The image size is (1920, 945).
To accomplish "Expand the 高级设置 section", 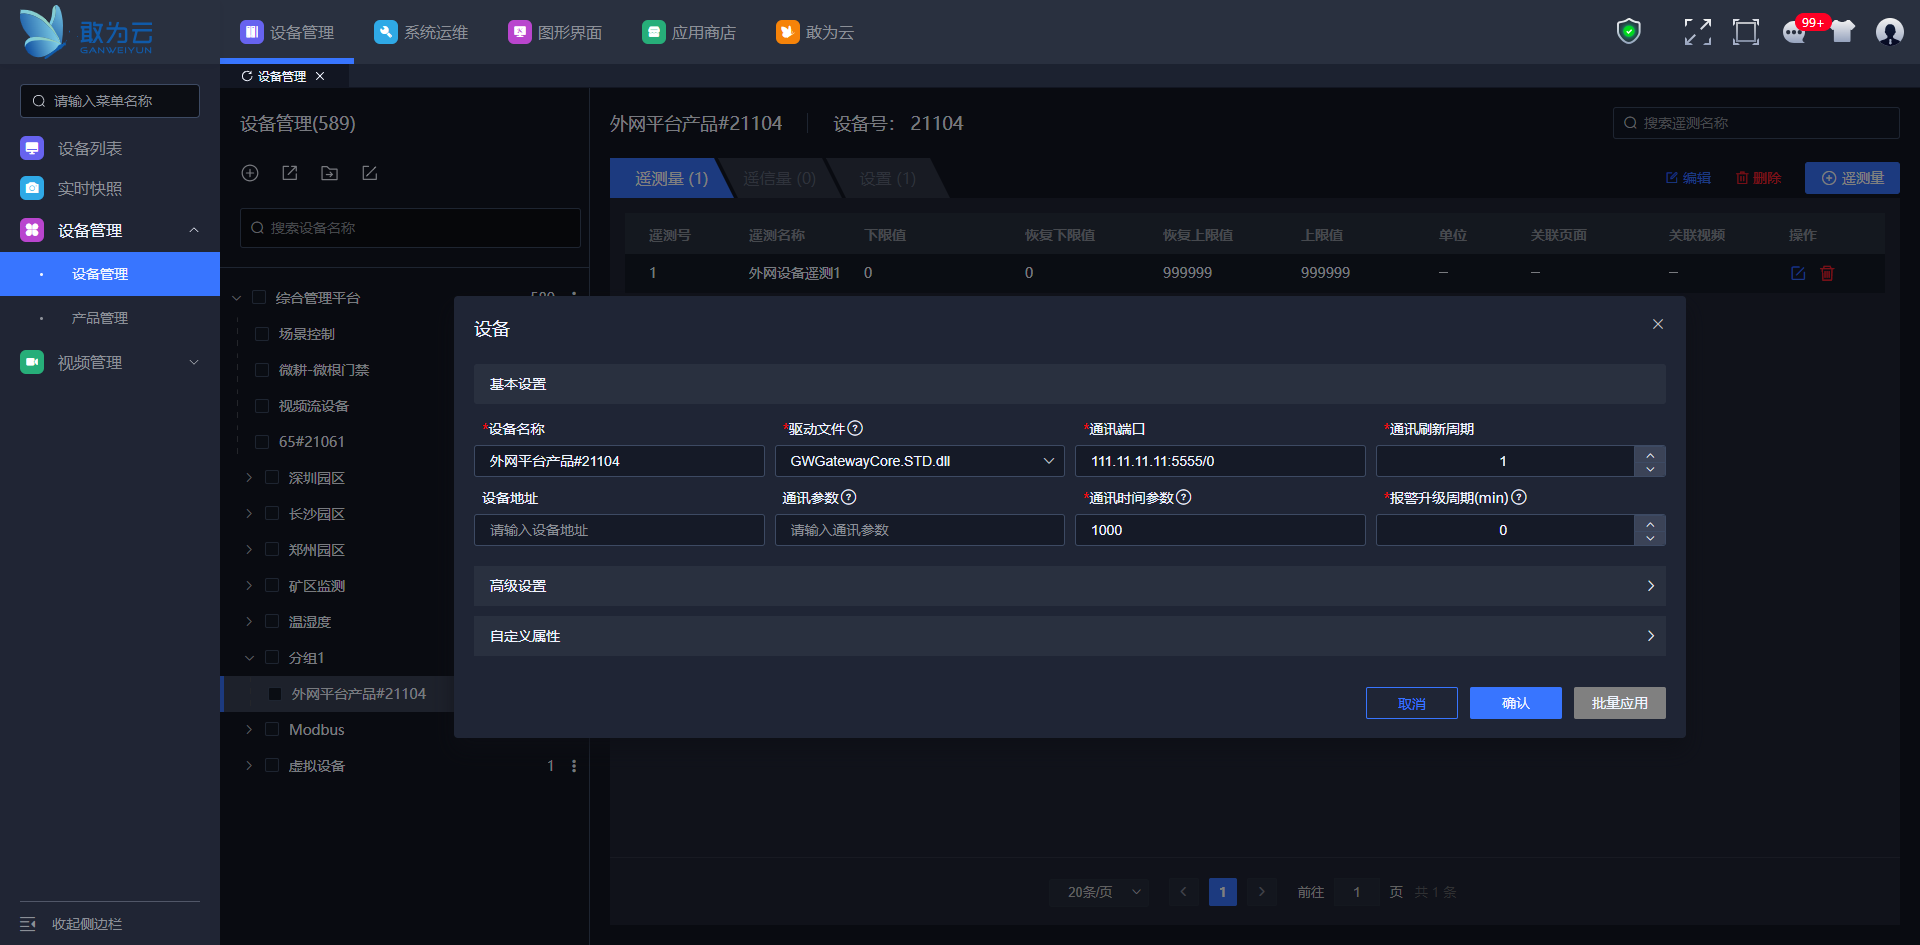I will pos(1069,586).
